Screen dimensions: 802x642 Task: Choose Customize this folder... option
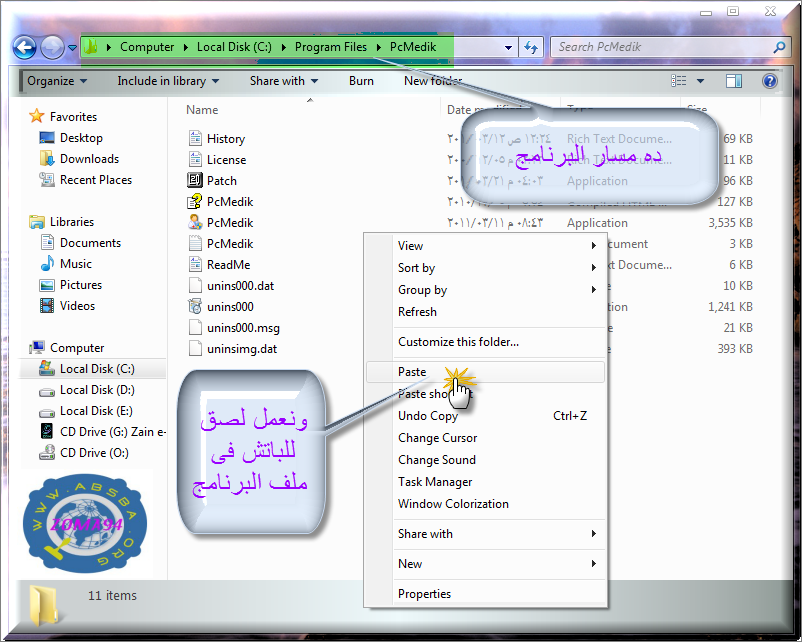(485, 342)
